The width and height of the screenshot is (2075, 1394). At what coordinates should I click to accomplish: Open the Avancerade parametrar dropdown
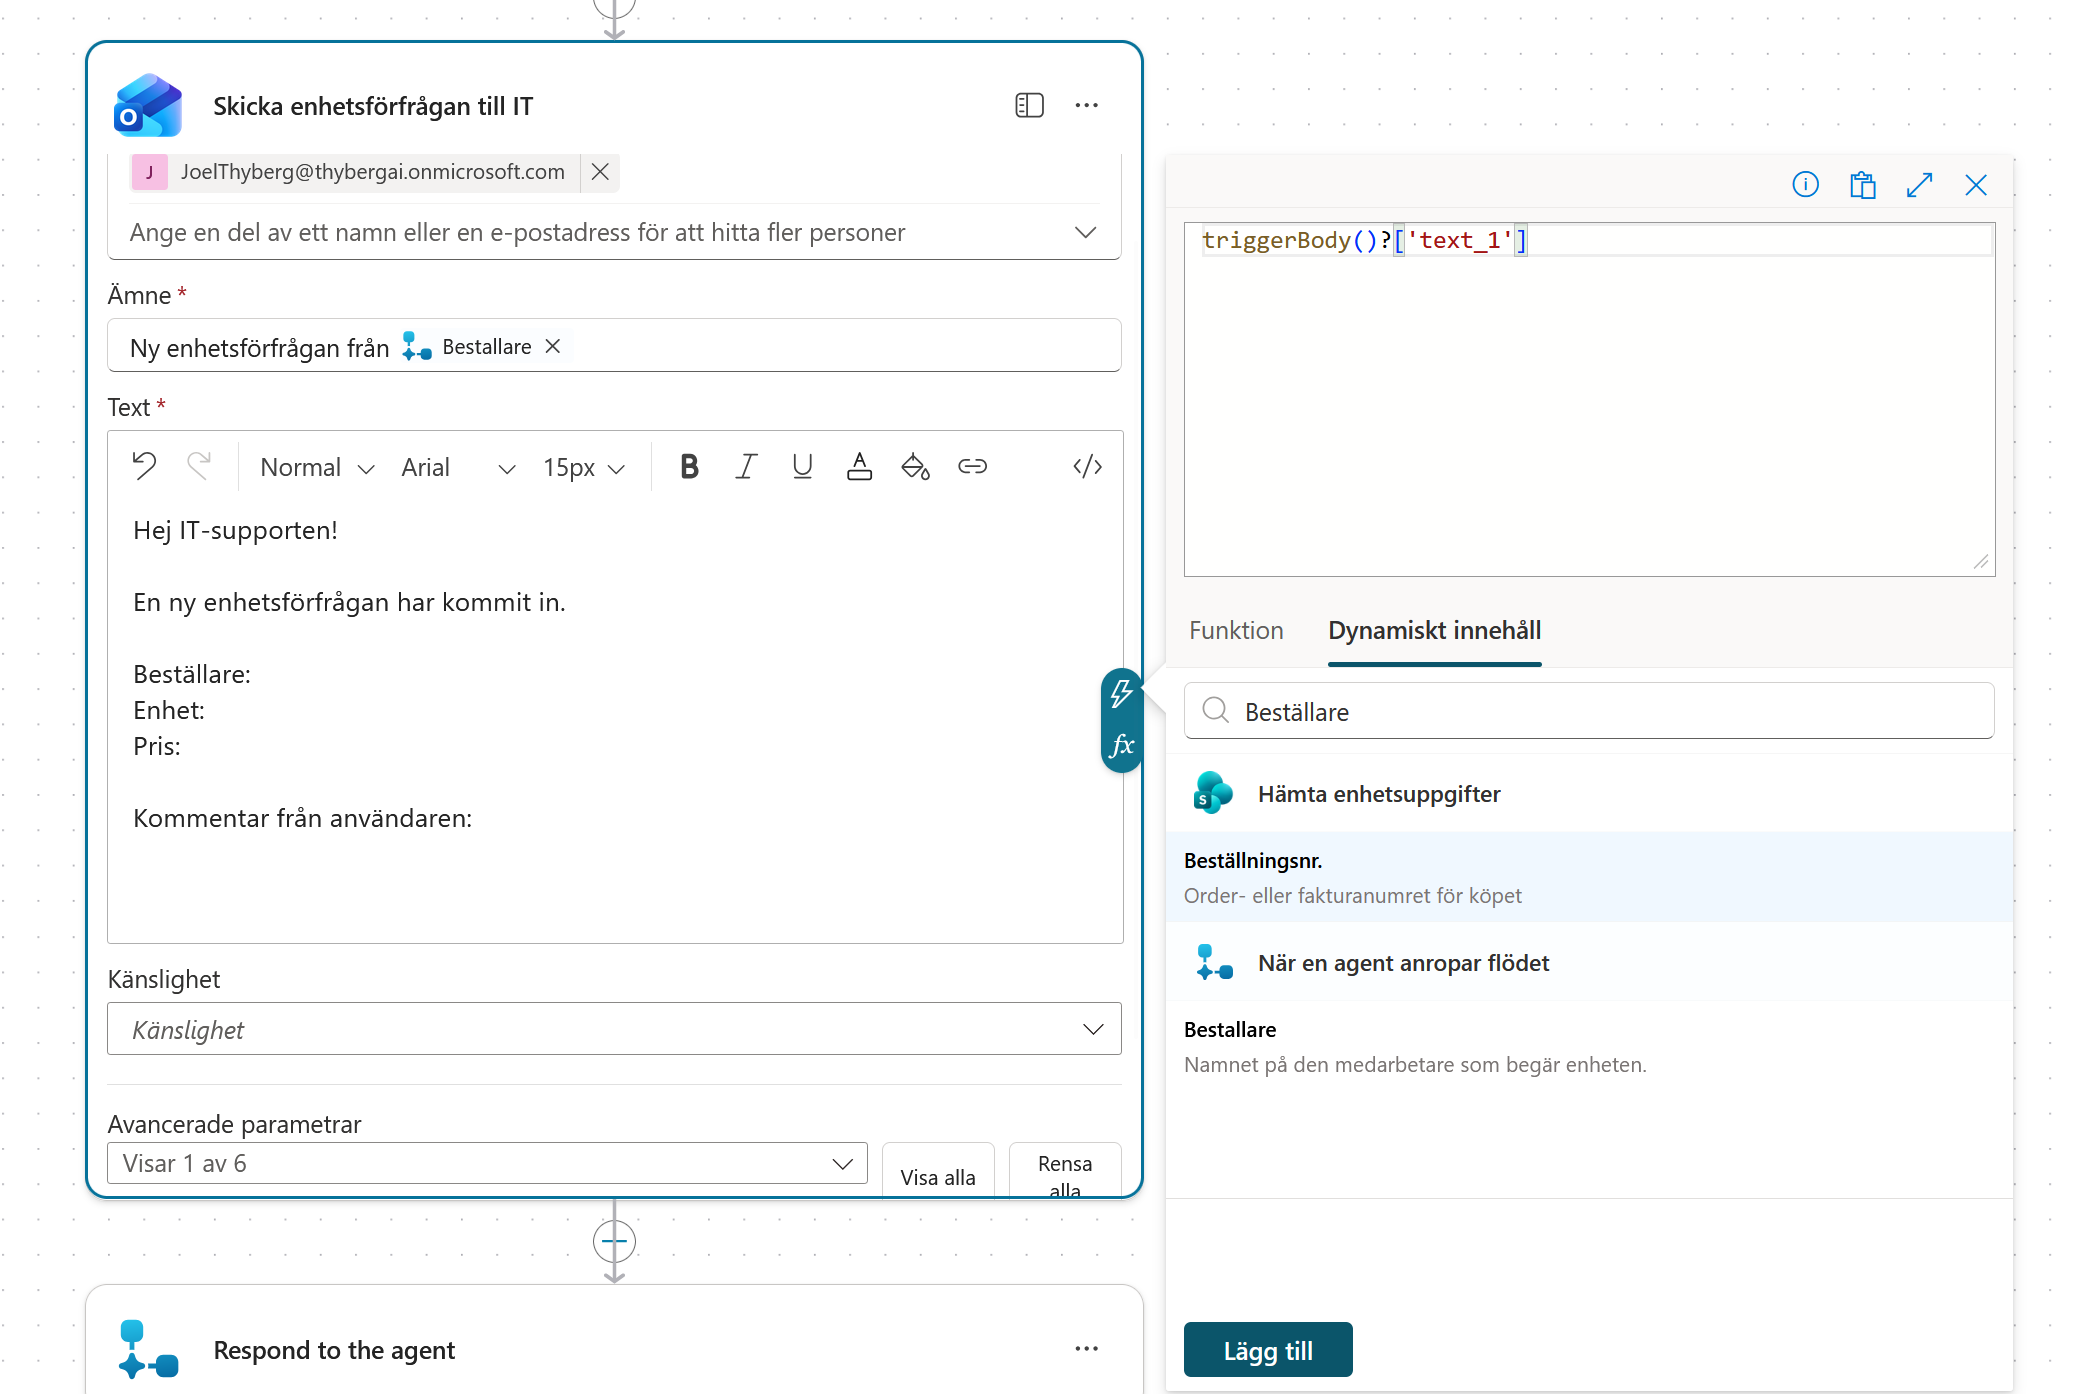point(487,1163)
